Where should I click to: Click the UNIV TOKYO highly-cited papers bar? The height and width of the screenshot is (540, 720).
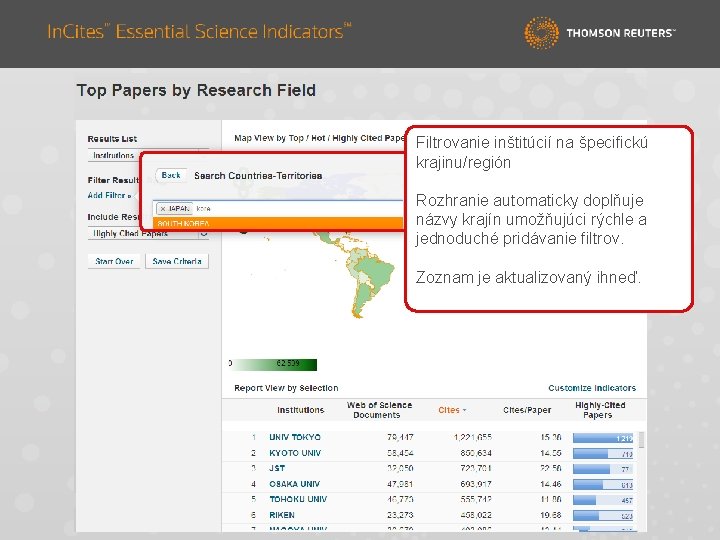[603, 438]
